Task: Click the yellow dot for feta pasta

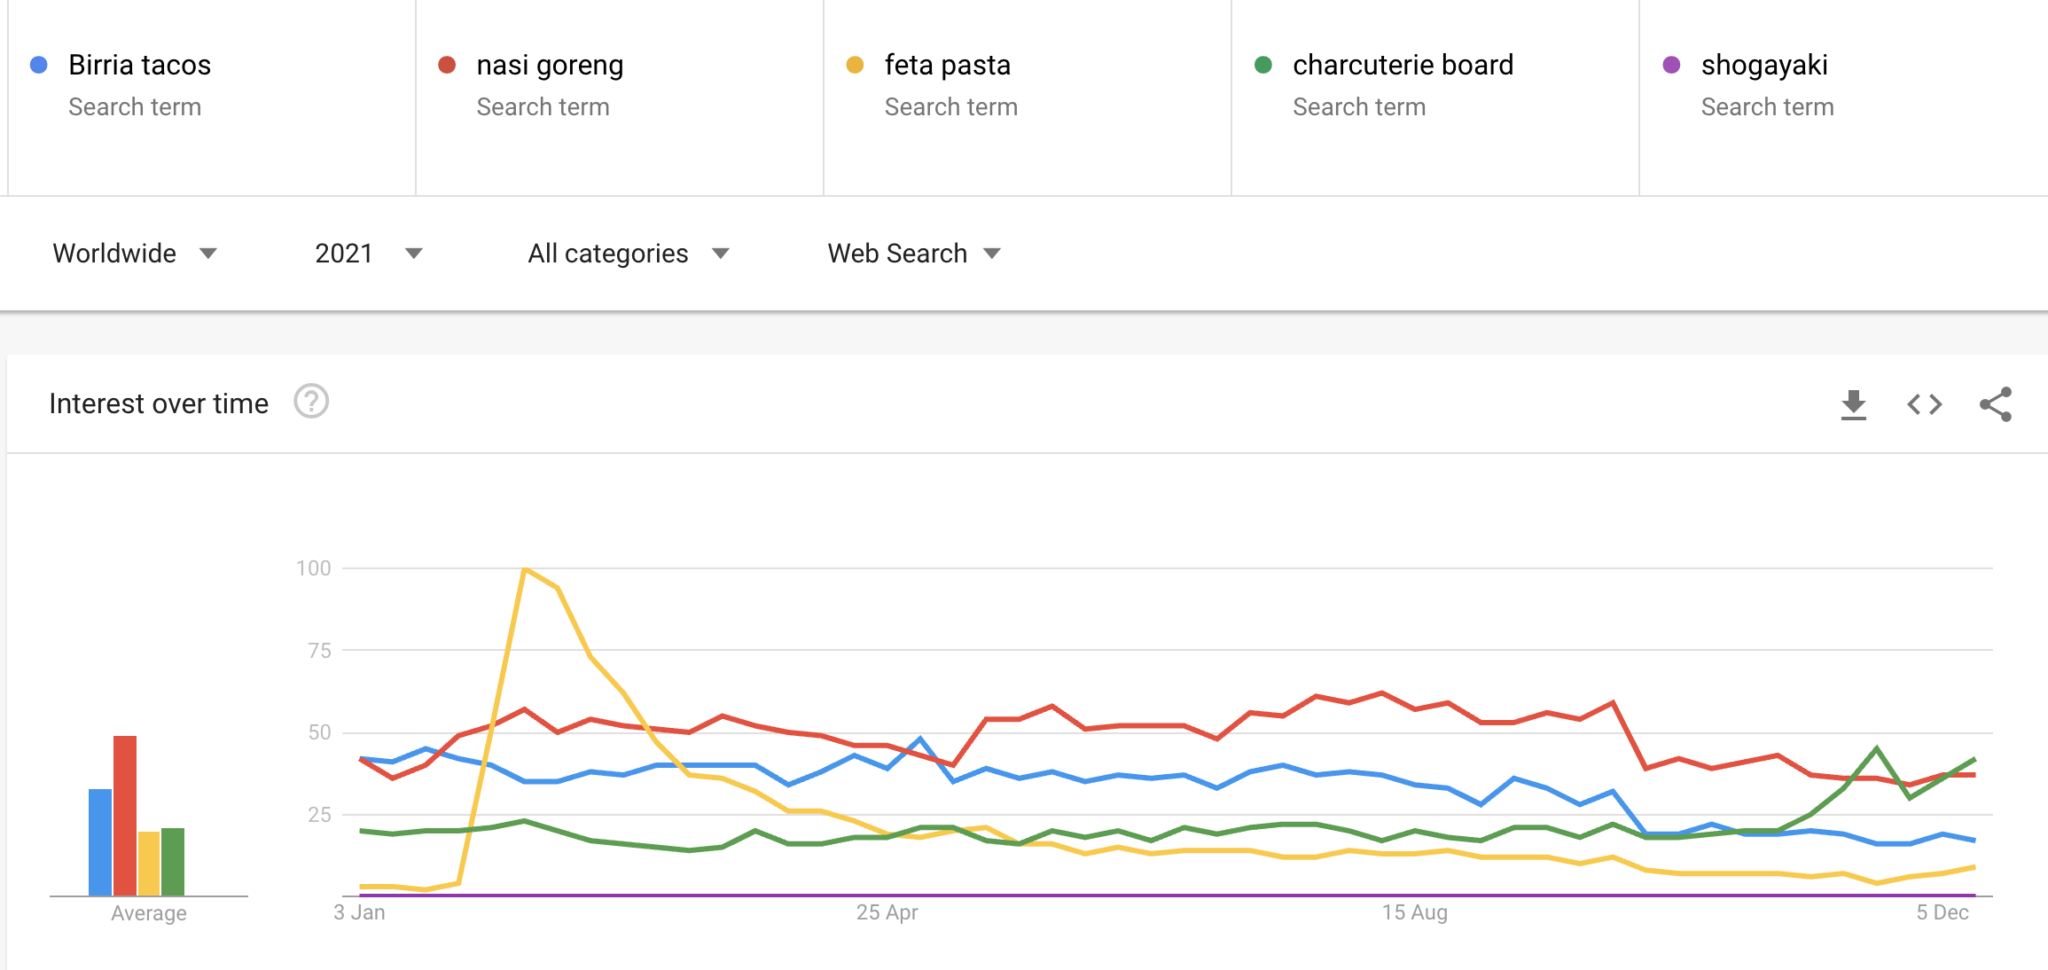Action: tap(854, 64)
